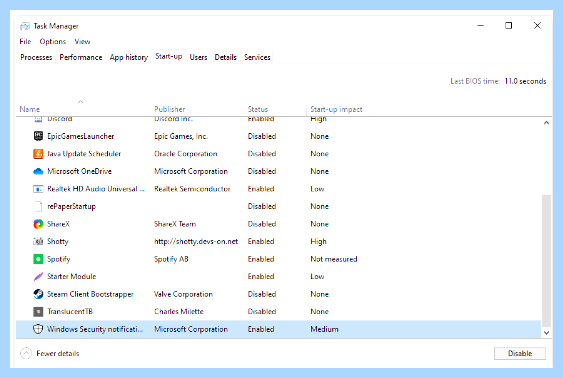
Task: Sort by the Status column header
Action: coord(258,109)
